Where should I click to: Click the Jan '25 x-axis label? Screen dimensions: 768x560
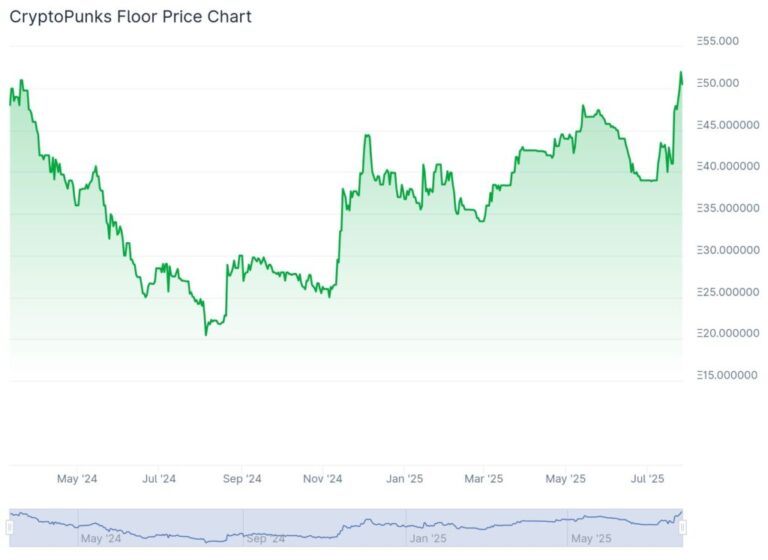point(404,479)
